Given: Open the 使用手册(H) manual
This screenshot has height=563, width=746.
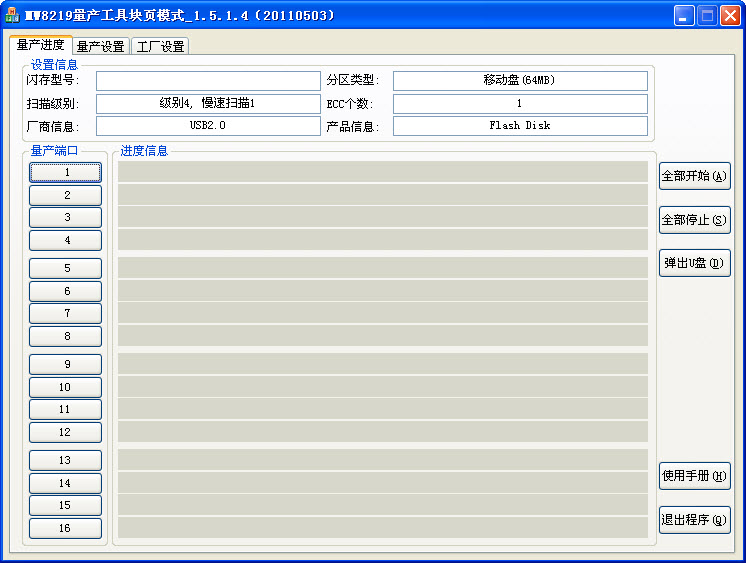Looking at the screenshot, I should 694,476.
